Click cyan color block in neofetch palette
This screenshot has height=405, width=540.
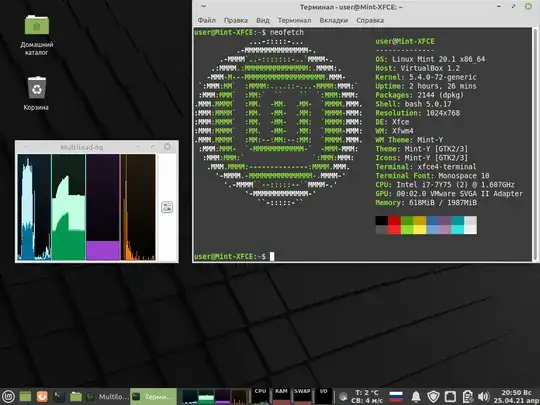(x=458, y=225)
